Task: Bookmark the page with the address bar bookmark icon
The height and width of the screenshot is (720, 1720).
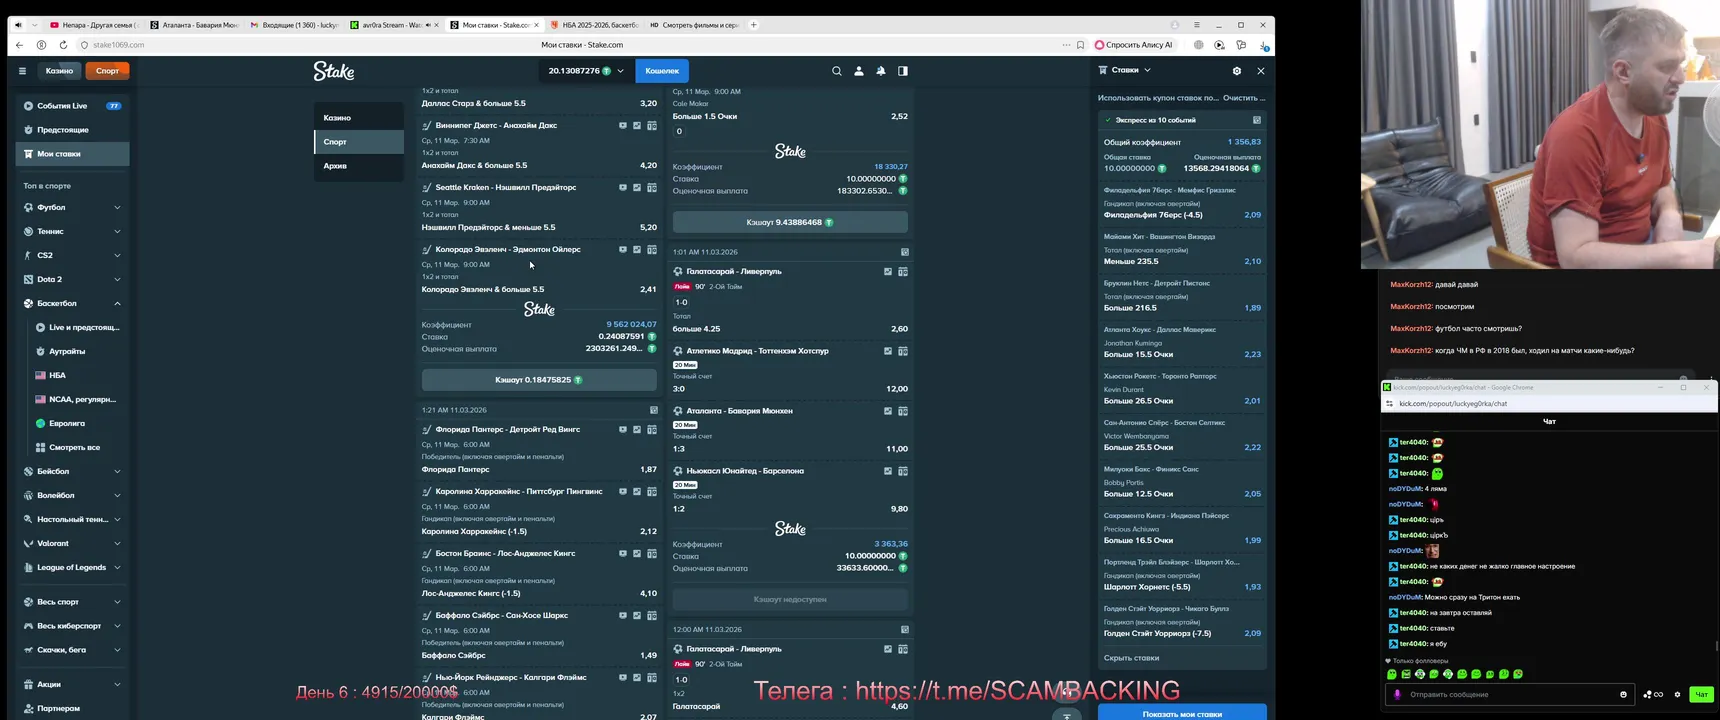Action: click(1080, 45)
